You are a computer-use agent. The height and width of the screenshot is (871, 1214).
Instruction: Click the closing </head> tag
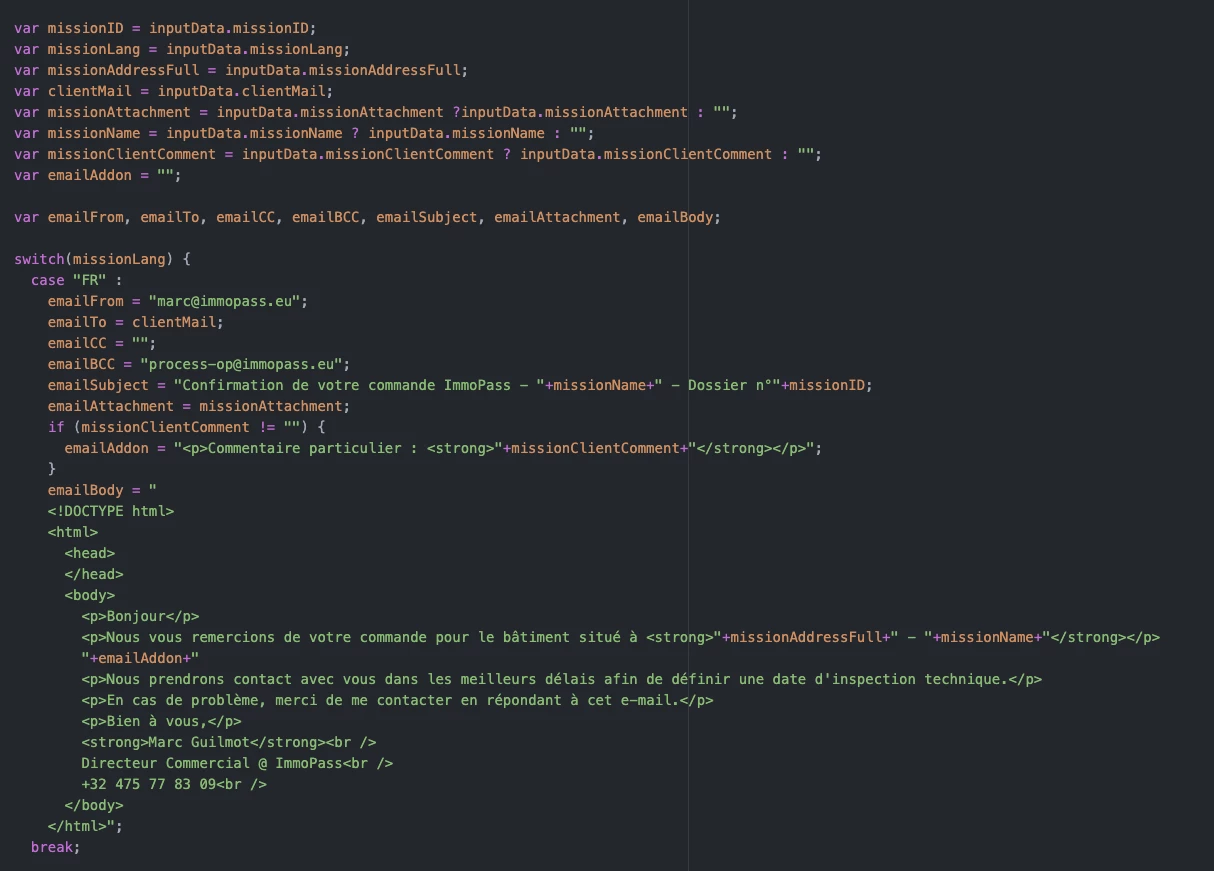(94, 574)
